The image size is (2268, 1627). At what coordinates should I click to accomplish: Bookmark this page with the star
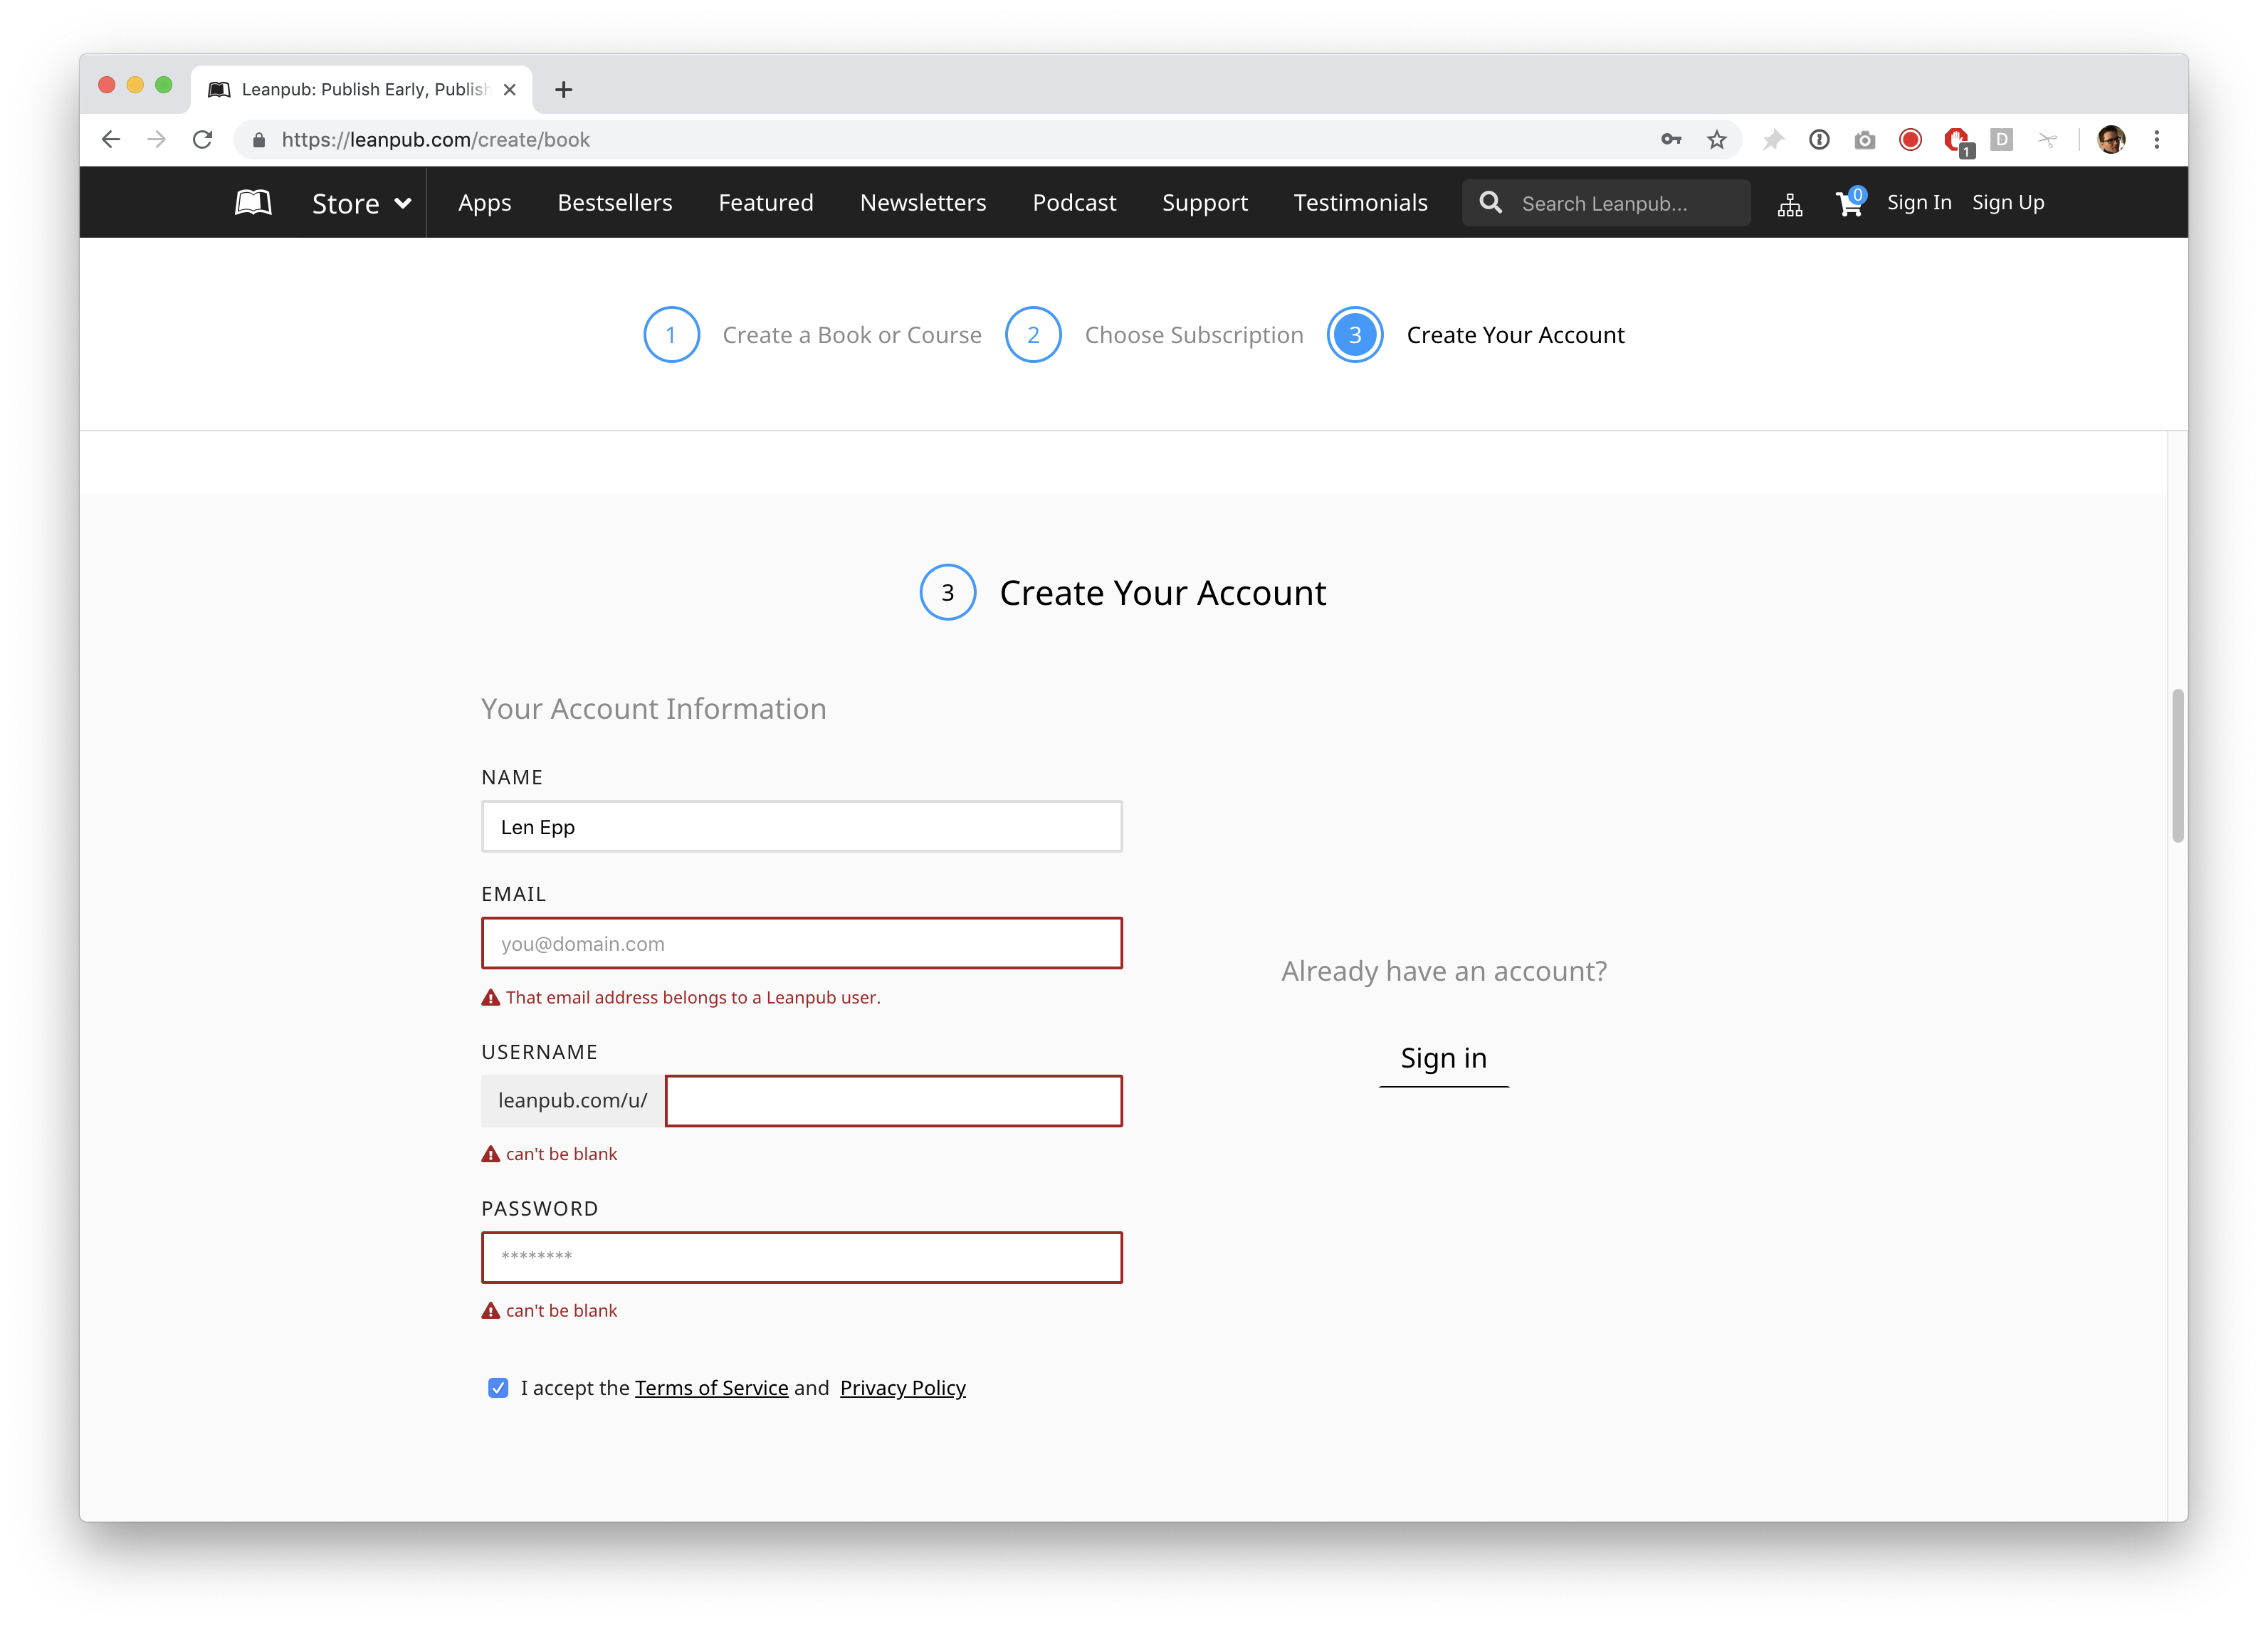(1717, 139)
